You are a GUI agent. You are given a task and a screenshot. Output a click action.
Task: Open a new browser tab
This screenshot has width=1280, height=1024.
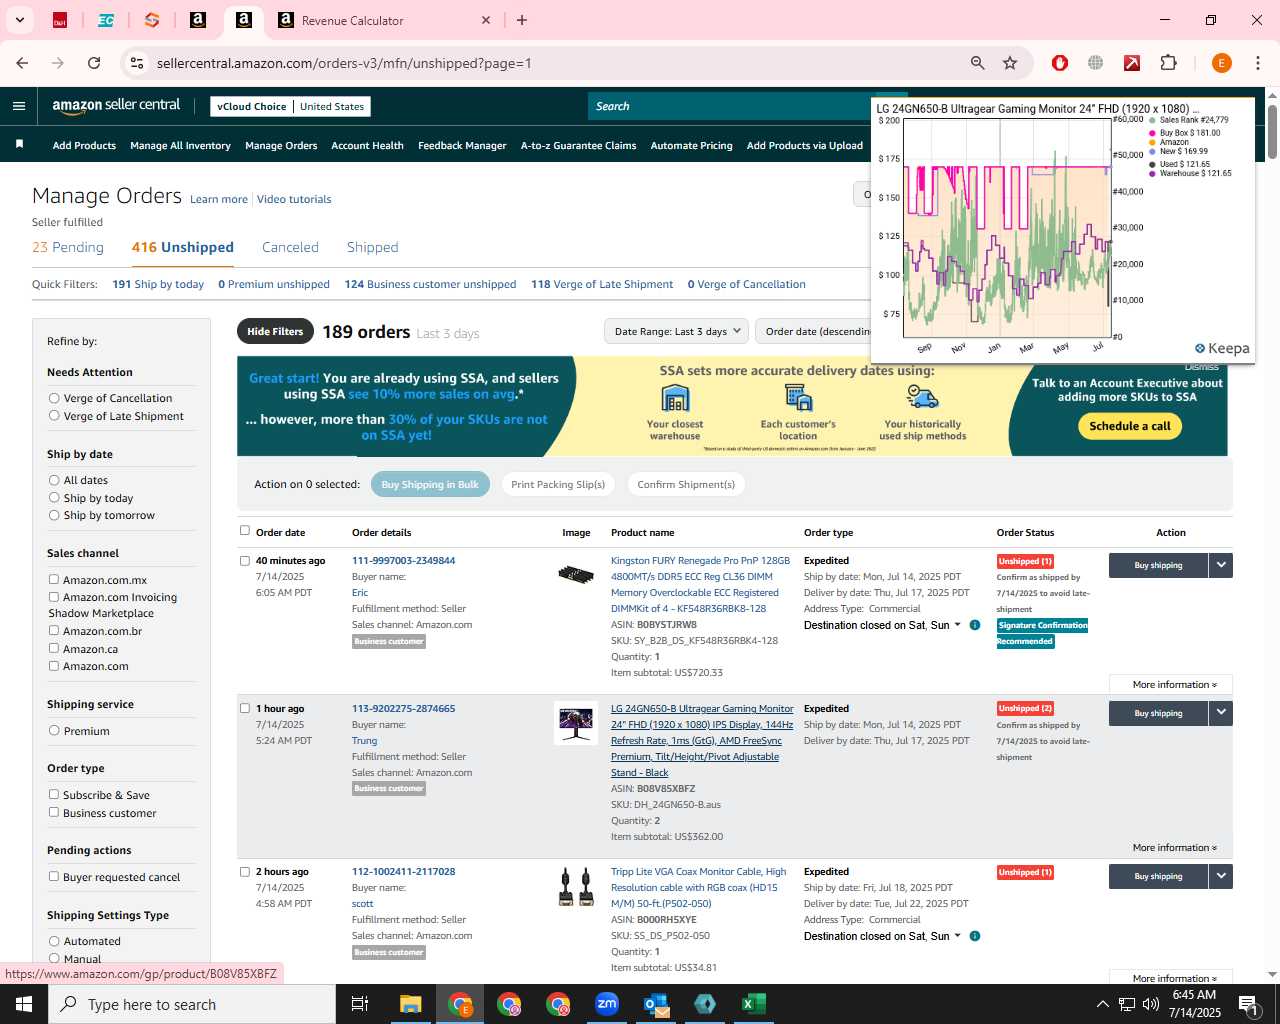[x=522, y=20]
